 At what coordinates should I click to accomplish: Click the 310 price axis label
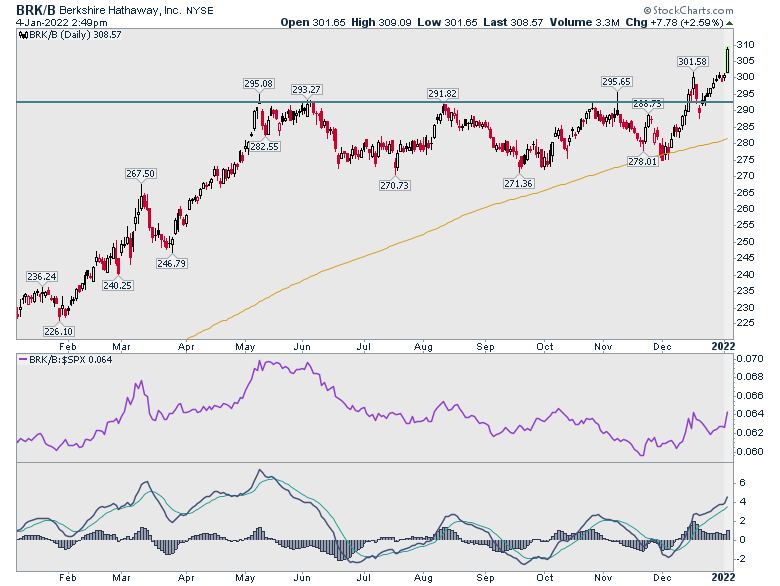(x=745, y=45)
